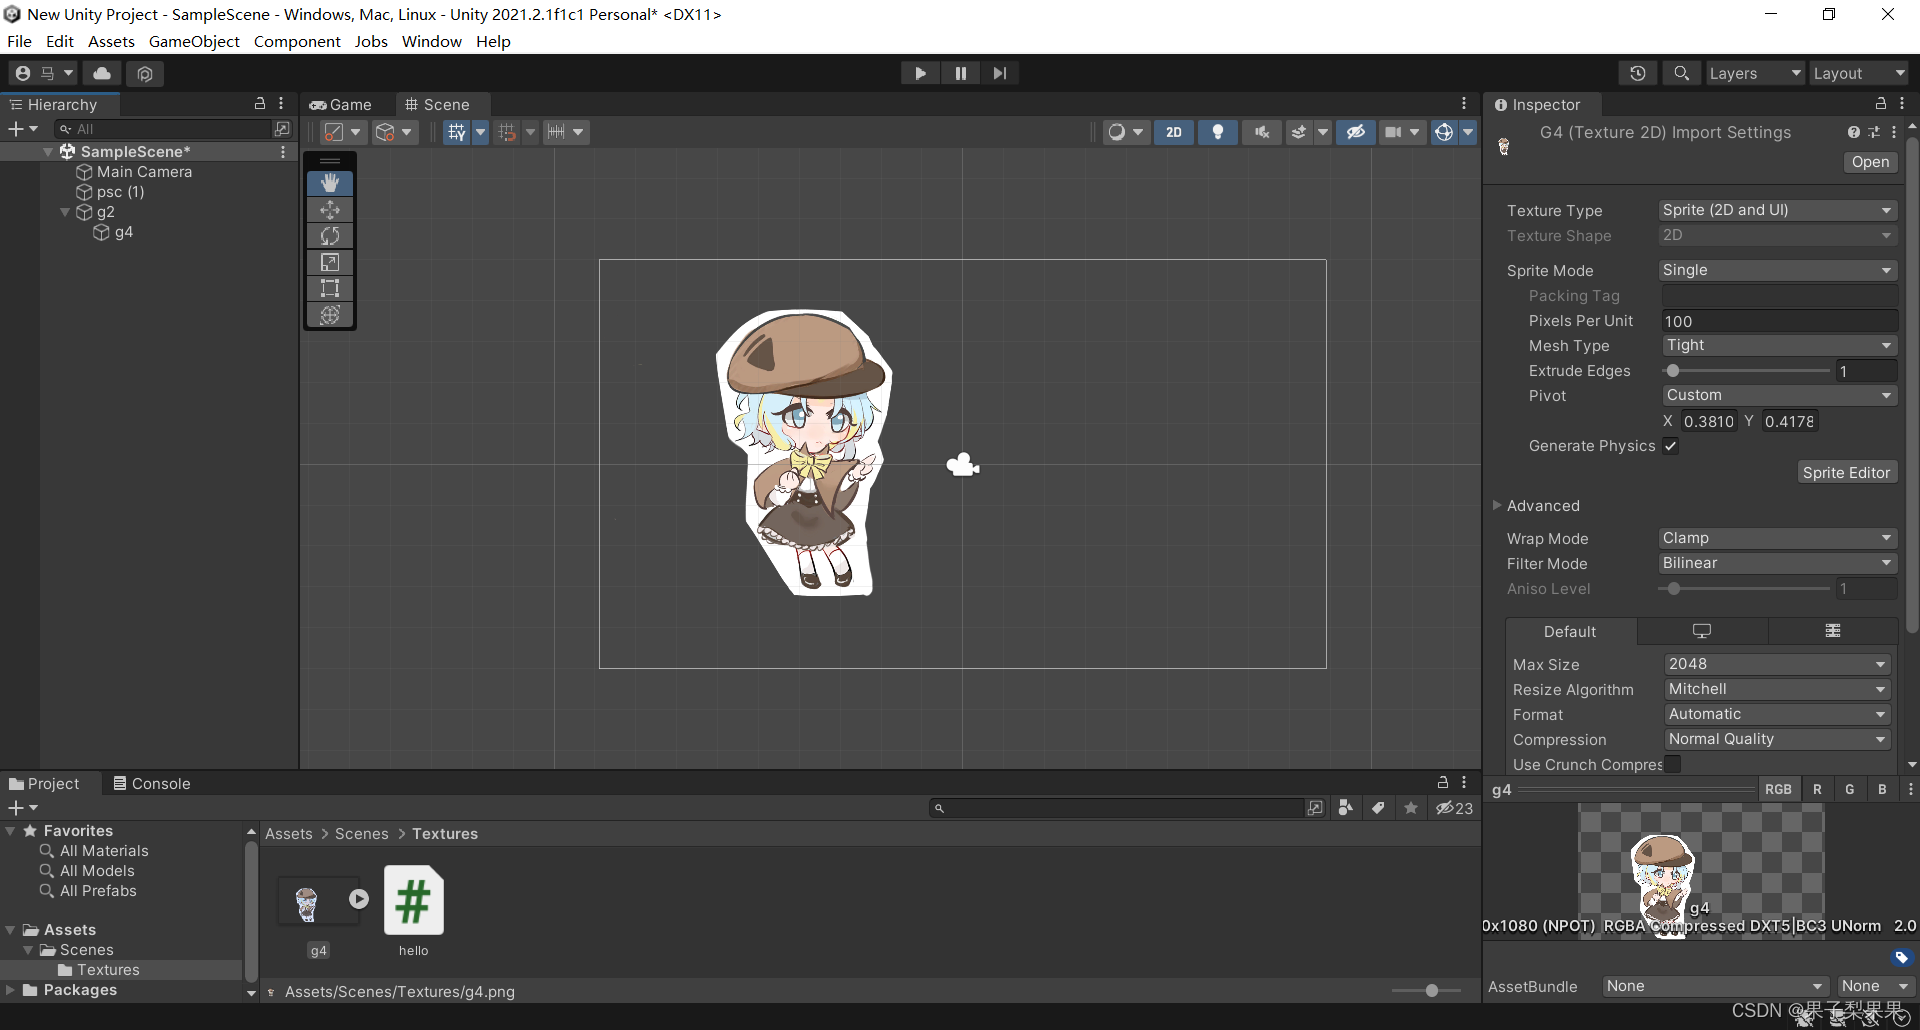Expand the Advanced section
Screen dimensions: 1920x1030
pos(1497,505)
